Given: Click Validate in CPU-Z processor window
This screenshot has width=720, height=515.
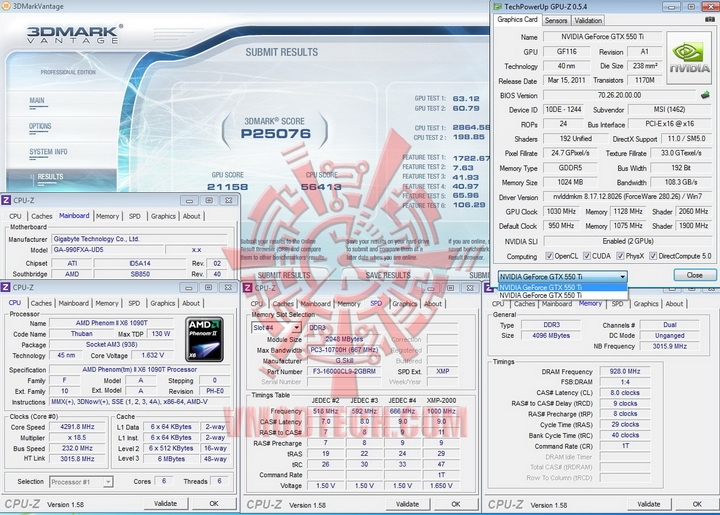Looking at the screenshot, I should (x=165, y=504).
